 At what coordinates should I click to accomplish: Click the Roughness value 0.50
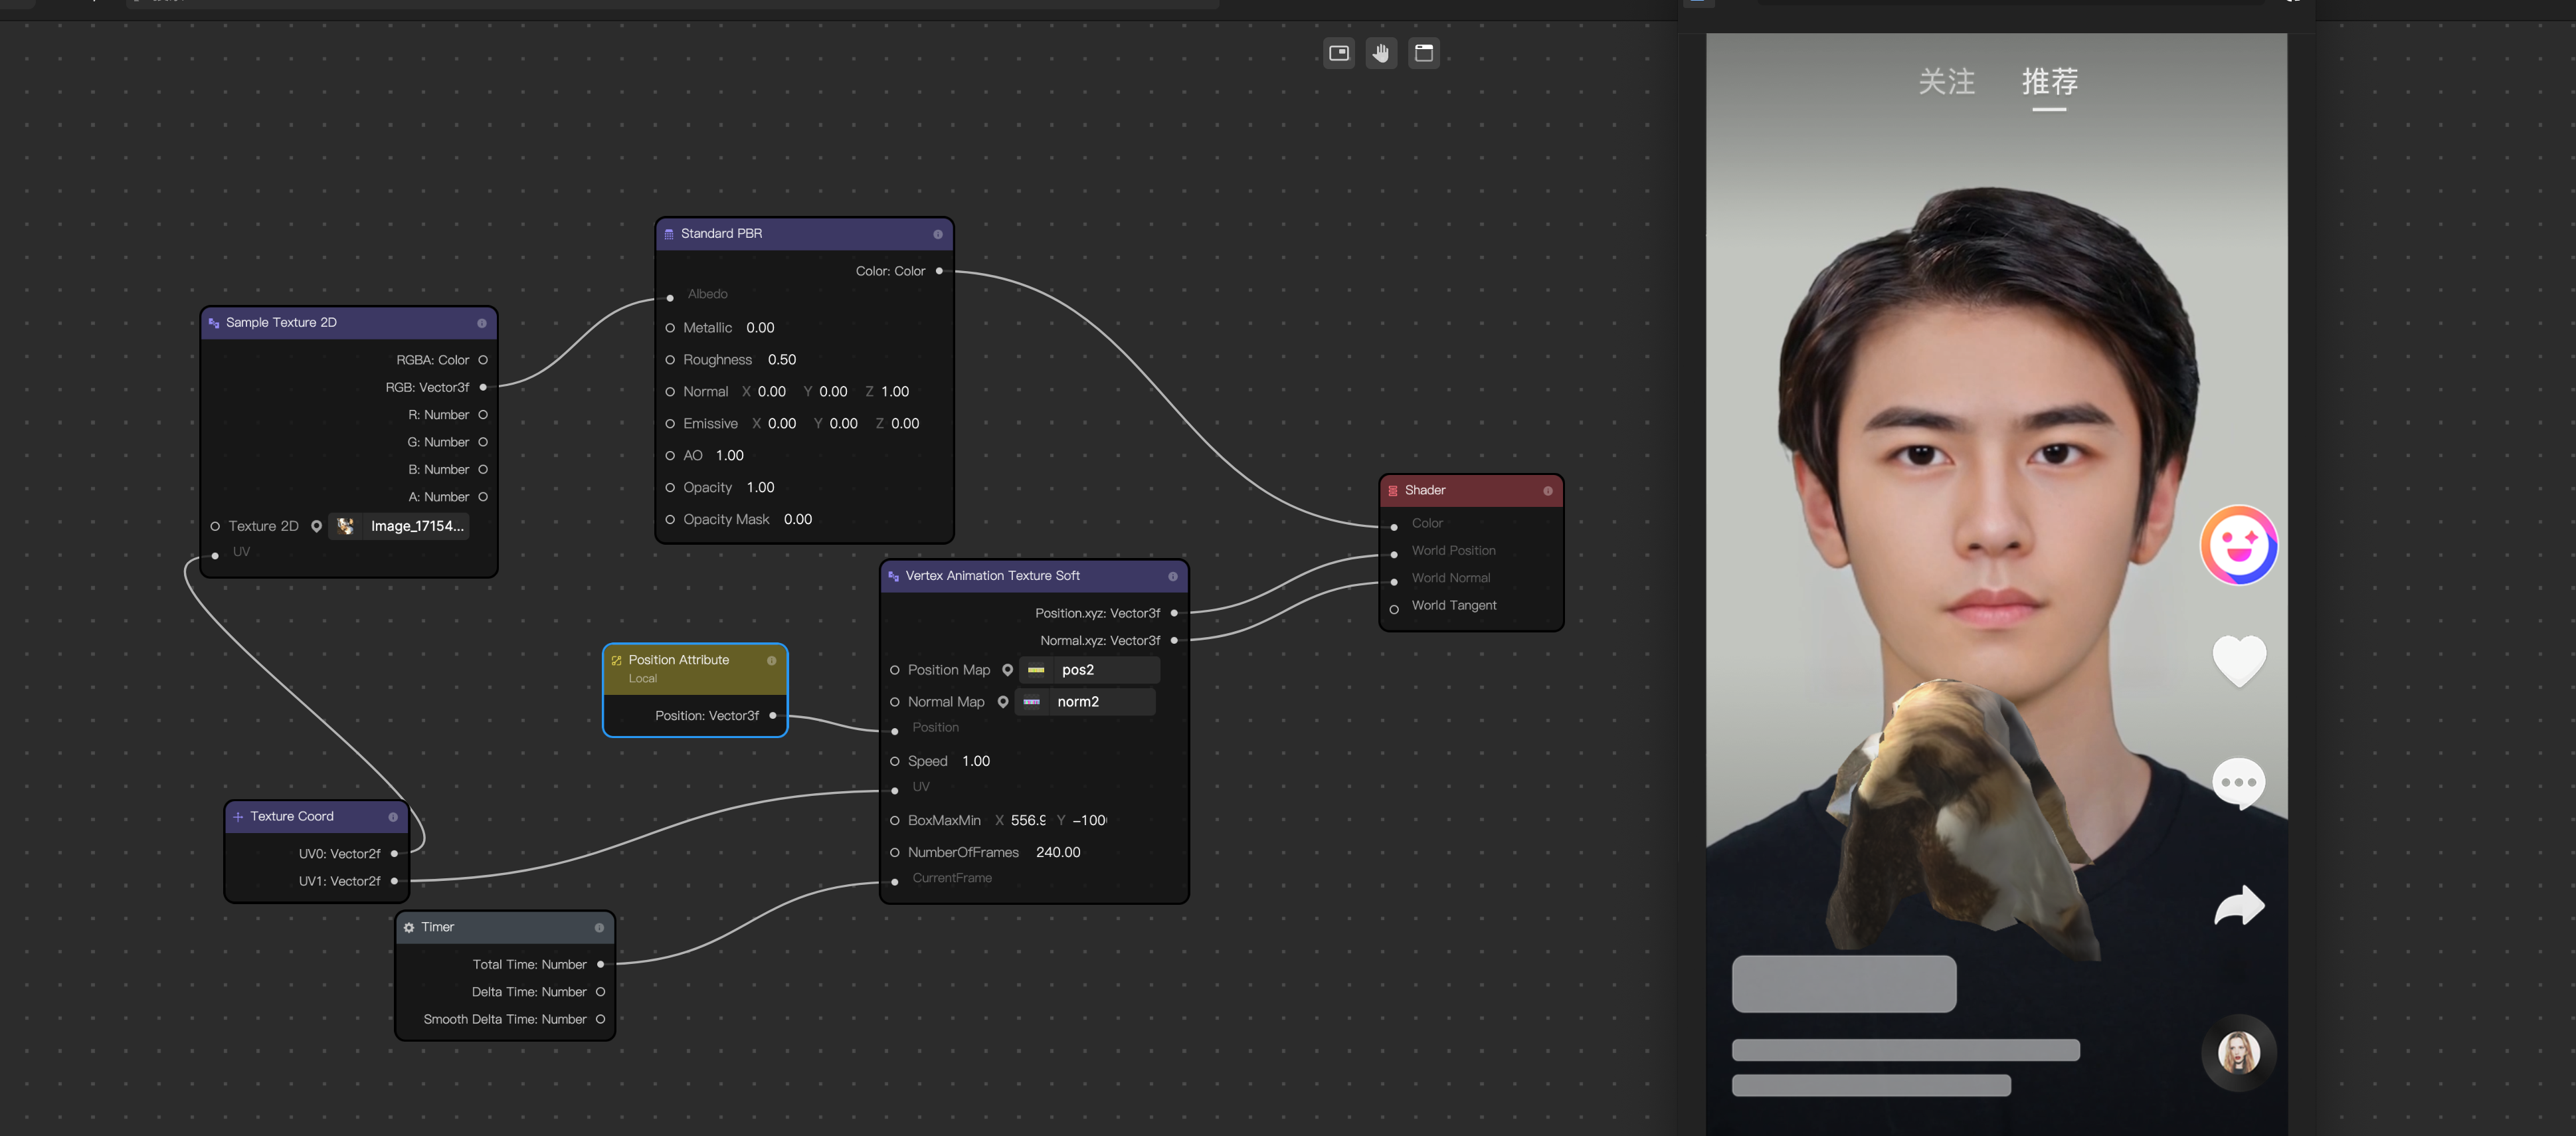click(x=782, y=360)
